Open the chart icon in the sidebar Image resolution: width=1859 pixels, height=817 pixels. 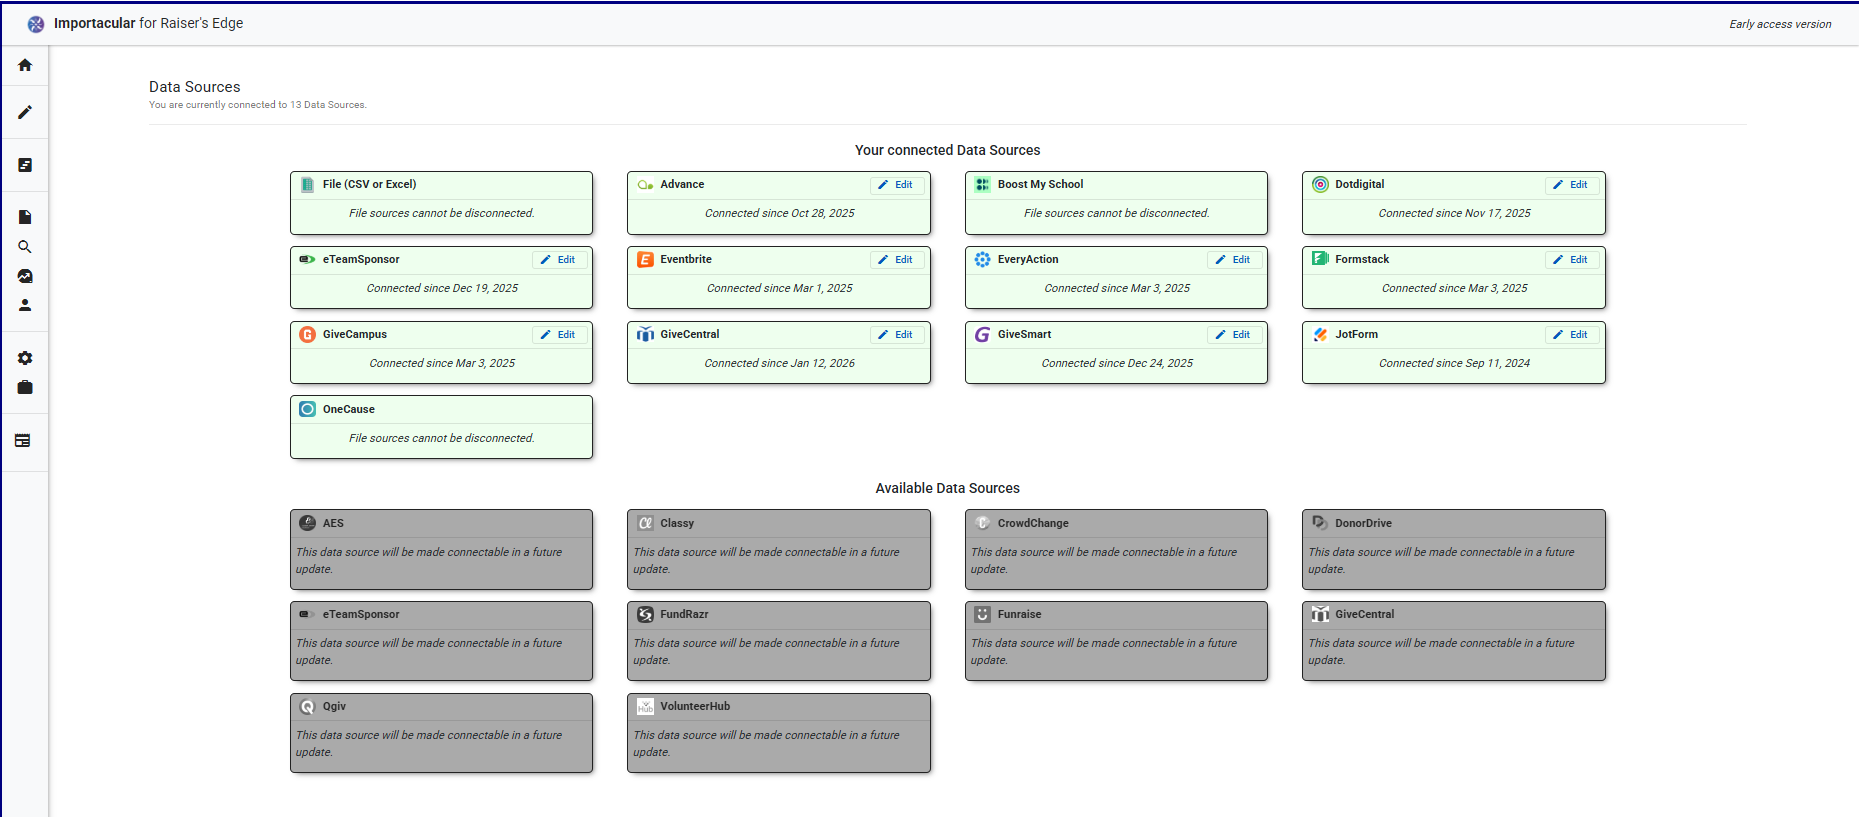coord(25,276)
